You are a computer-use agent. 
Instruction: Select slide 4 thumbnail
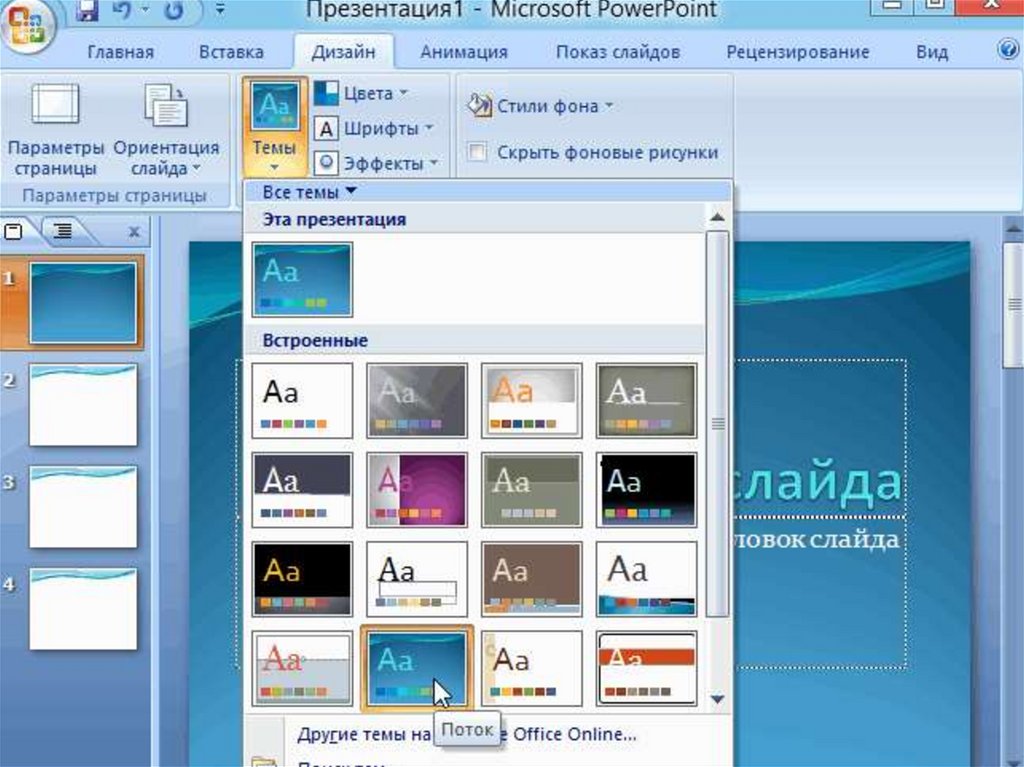83,609
